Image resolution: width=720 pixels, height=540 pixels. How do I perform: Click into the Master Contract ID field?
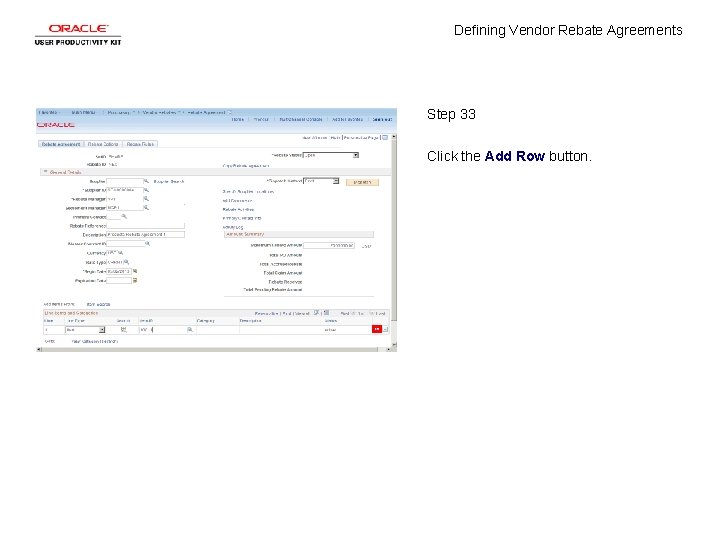125,244
